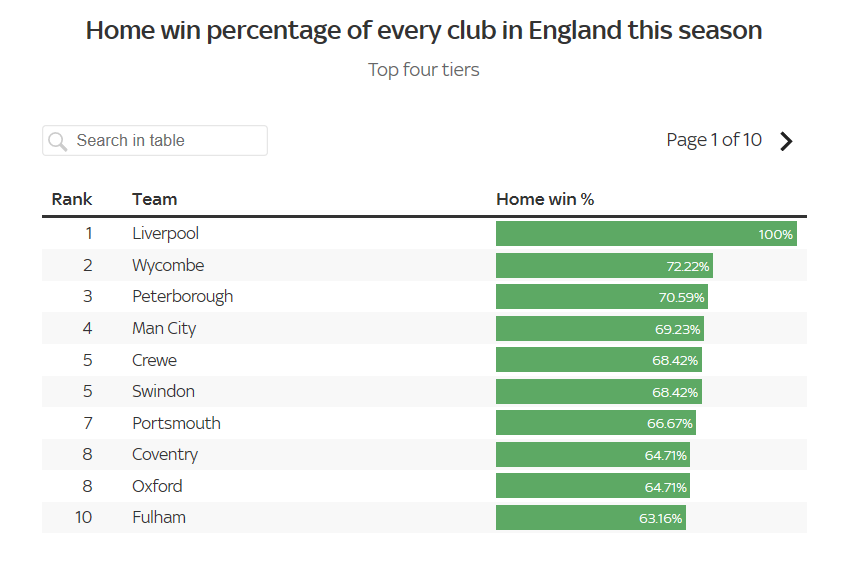Type in the Search in table field
Screen dimensions: 841x561
(x=165, y=141)
